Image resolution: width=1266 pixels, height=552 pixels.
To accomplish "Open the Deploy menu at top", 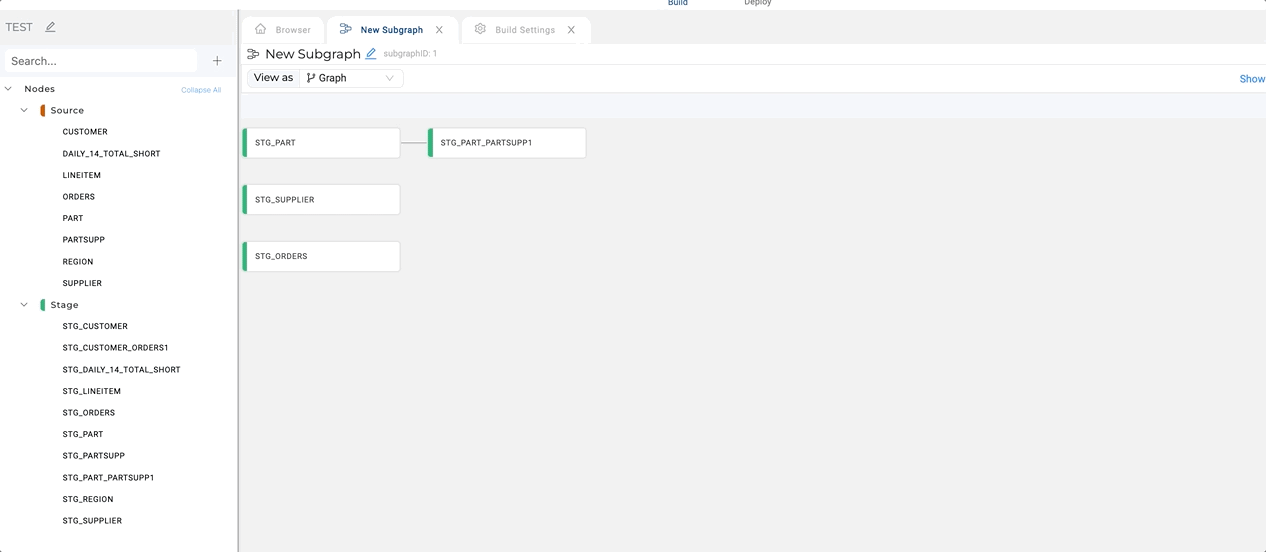I will click(x=758, y=3).
